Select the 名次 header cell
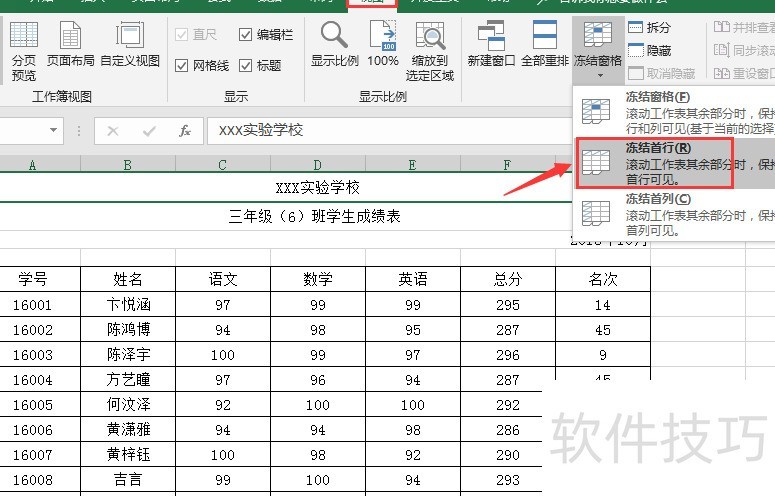 [x=603, y=280]
